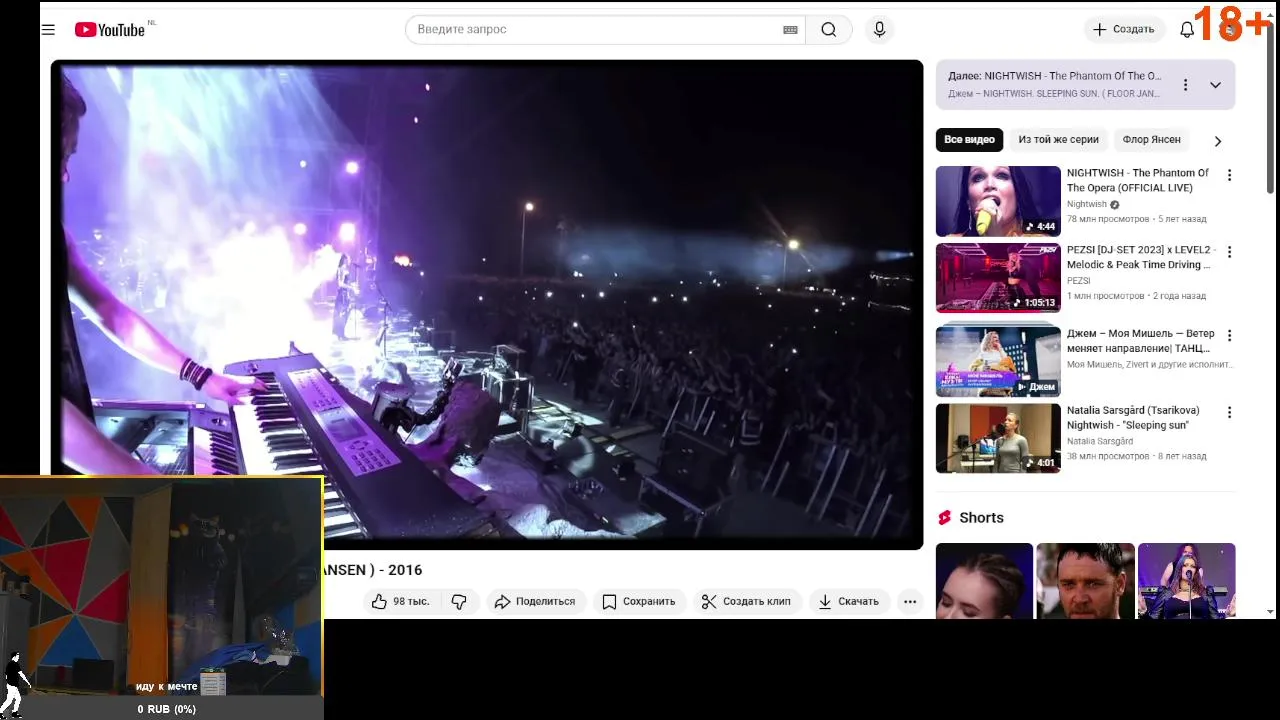Open middle Shorts thumbnail with man's face
This screenshot has width=1280, height=720.
[x=1085, y=580]
